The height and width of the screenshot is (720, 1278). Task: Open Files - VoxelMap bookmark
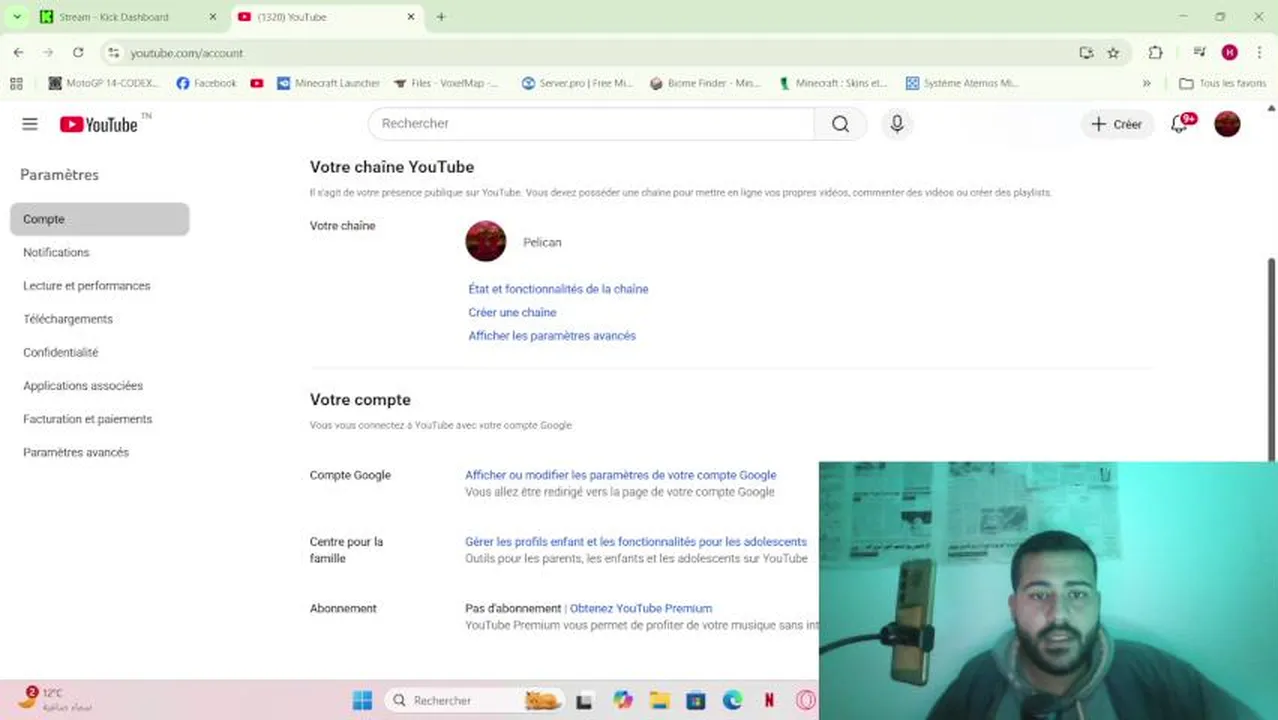pyautogui.click(x=446, y=83)
